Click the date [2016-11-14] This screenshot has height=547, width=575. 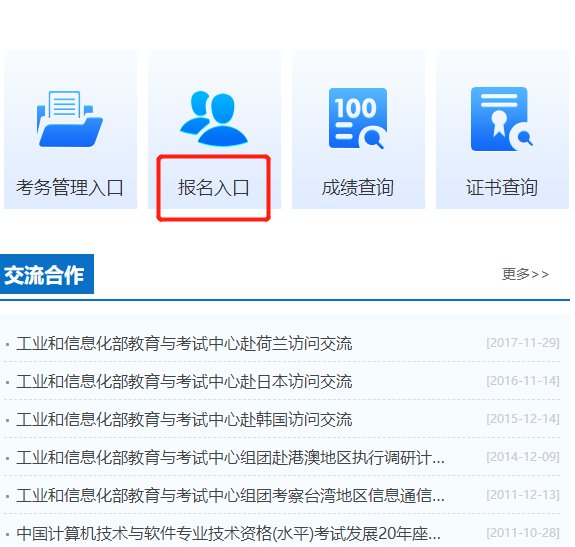523,381
